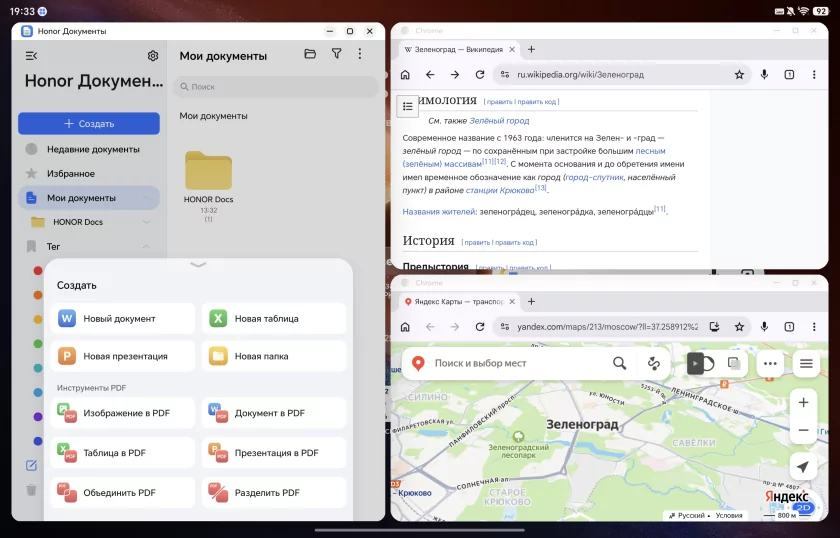Zoom out on the Yandex map
The image size is (840, 538).
point(803,430)
